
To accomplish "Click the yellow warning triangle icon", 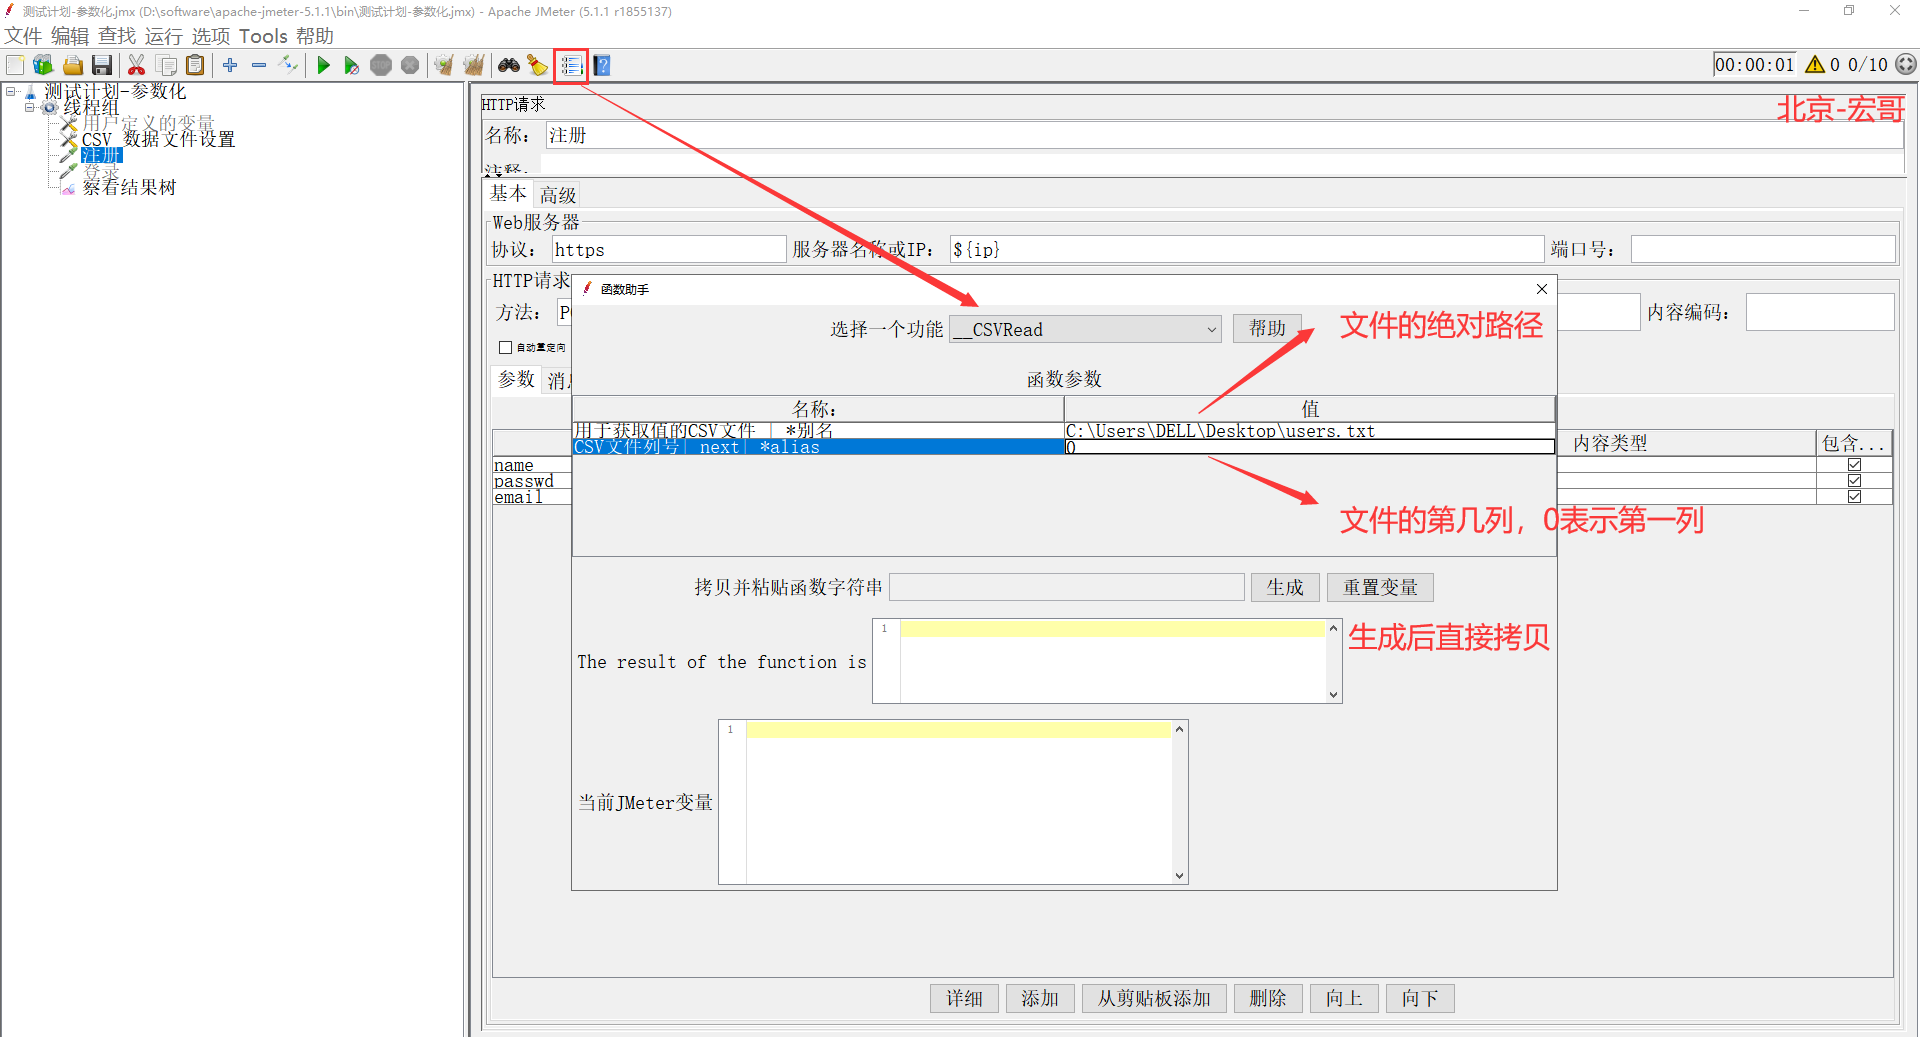I will point(1815,64).
